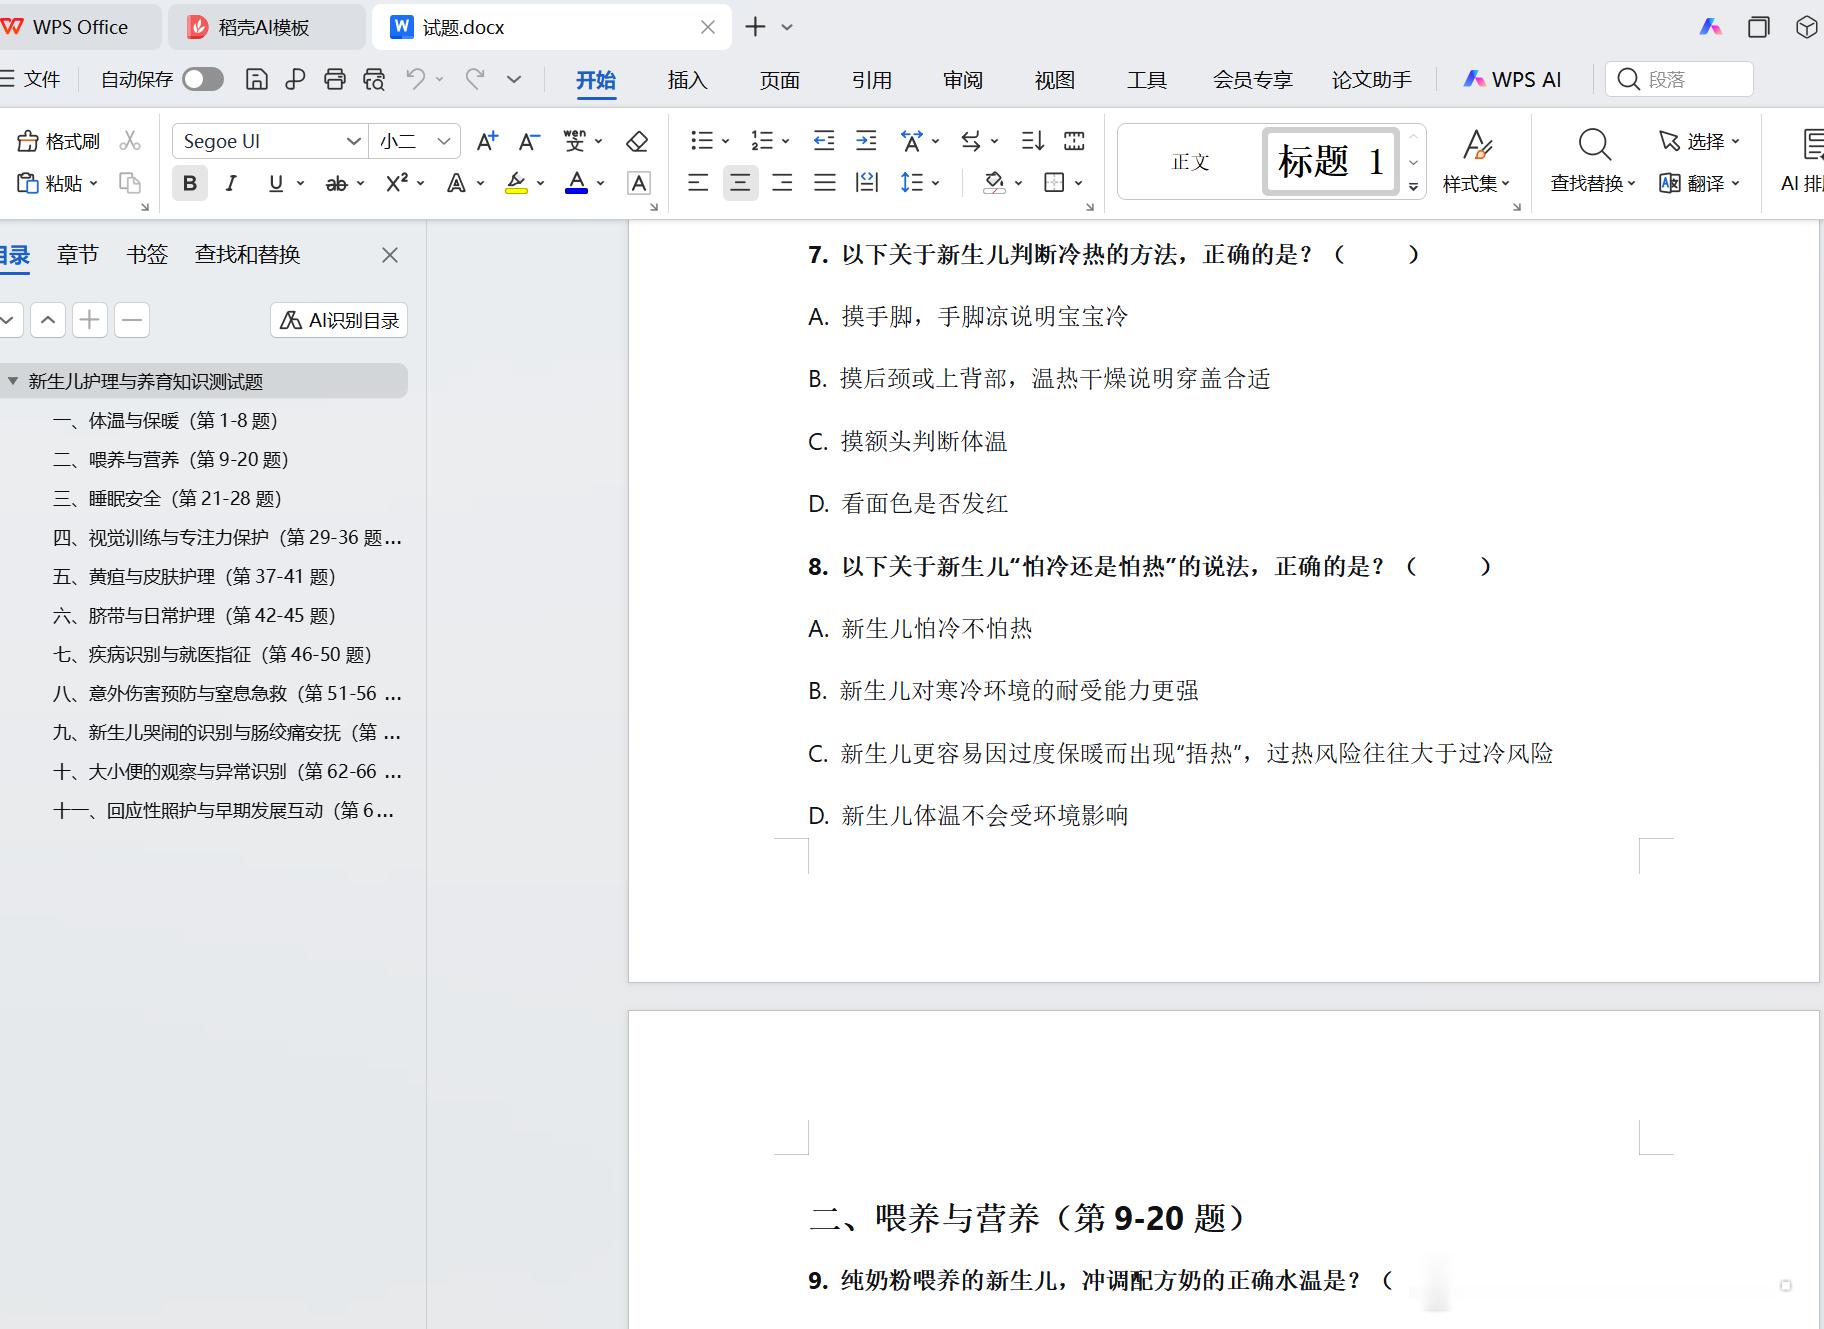This screenshot has height=1329, width=1824.
Task: Click the Cut scissors icon
Action: (x=130, y=141)
